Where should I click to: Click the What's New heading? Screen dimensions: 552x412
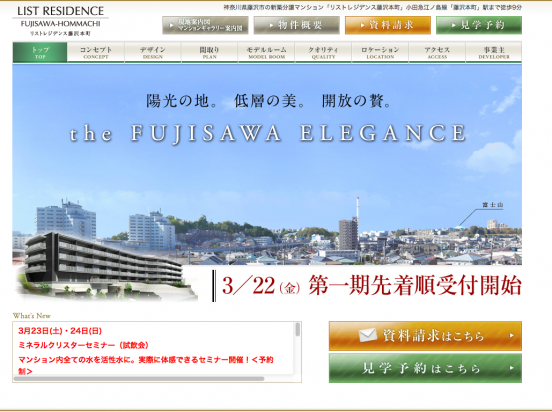[32, 316]
